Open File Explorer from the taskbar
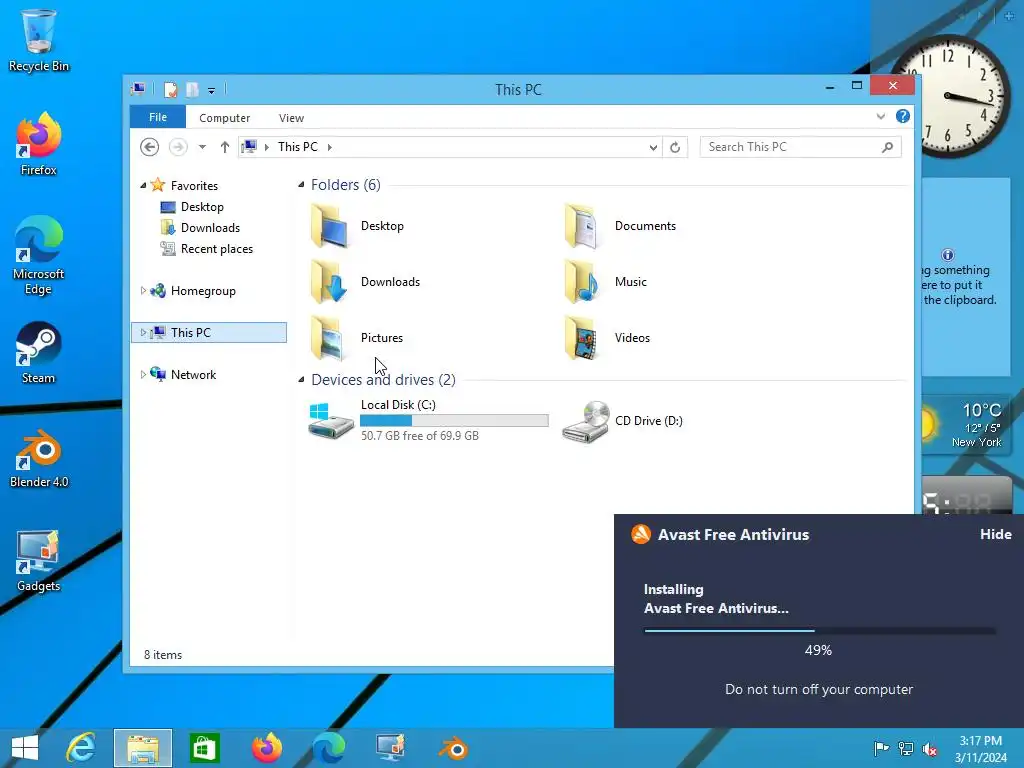The width and height of the screenshot is (1024, 768). [143, 748]
